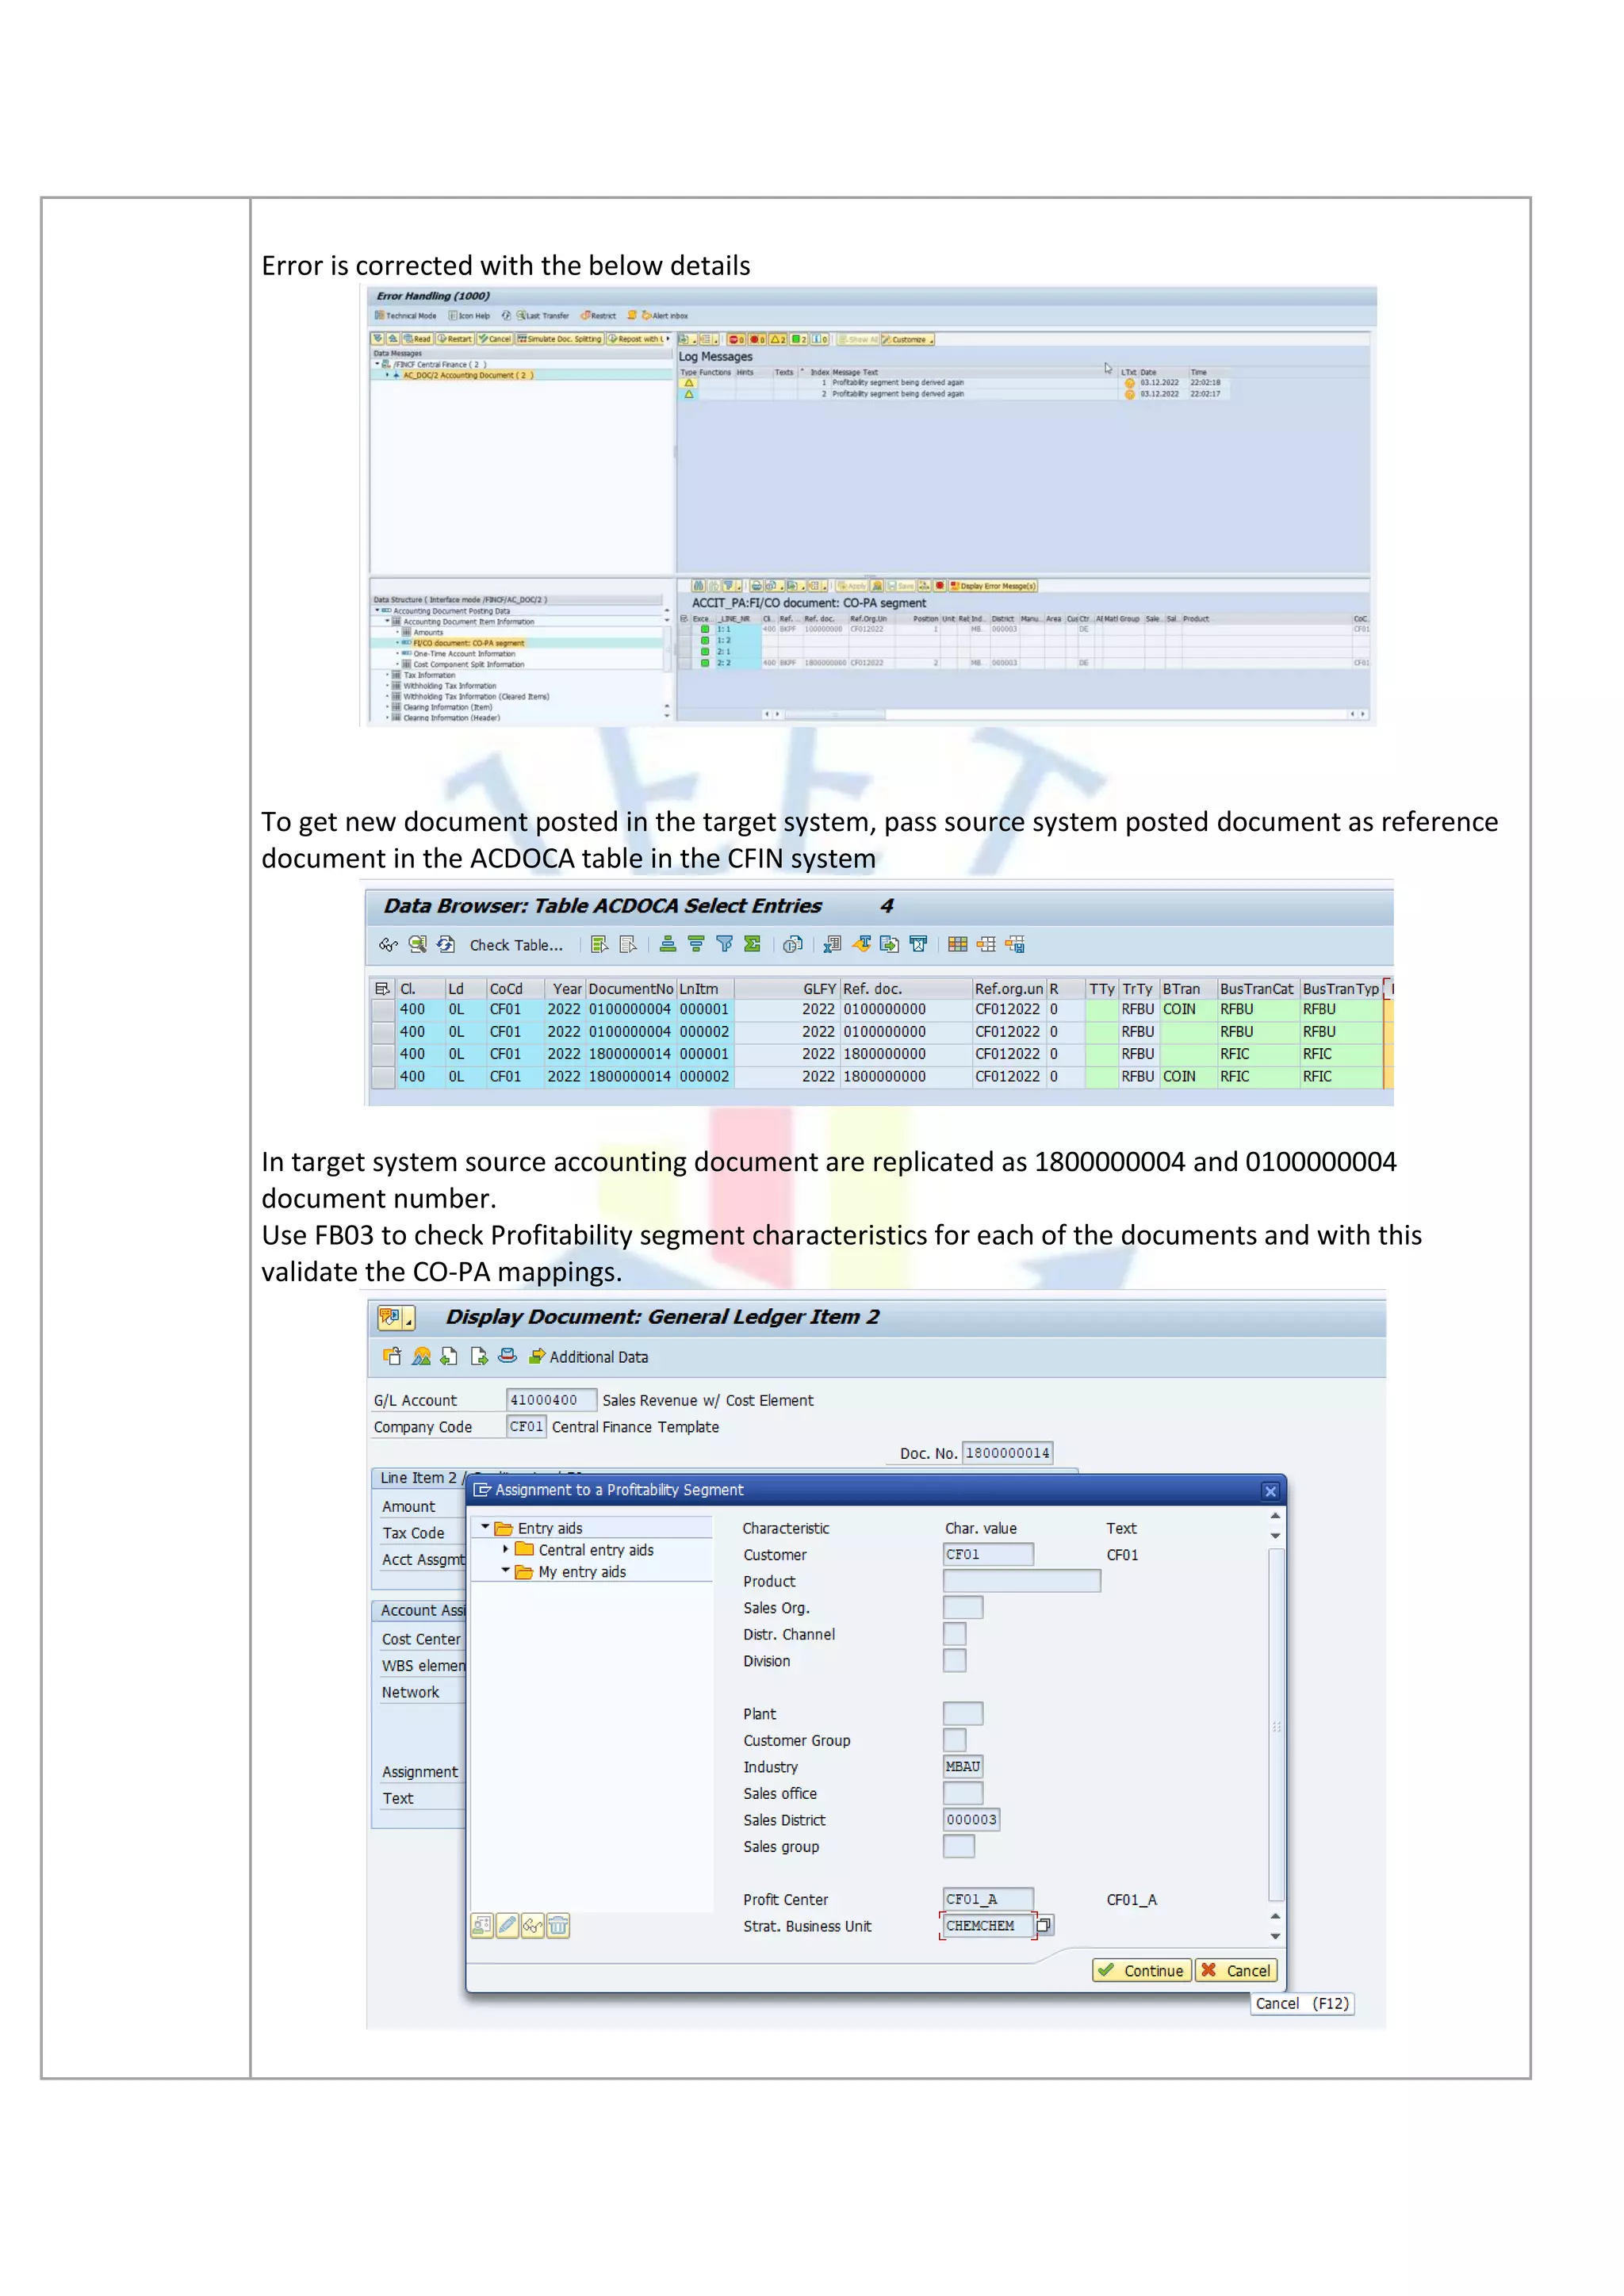Click the green Continue button
1624x2296 pixels.
click(x=1141, y=1970)
